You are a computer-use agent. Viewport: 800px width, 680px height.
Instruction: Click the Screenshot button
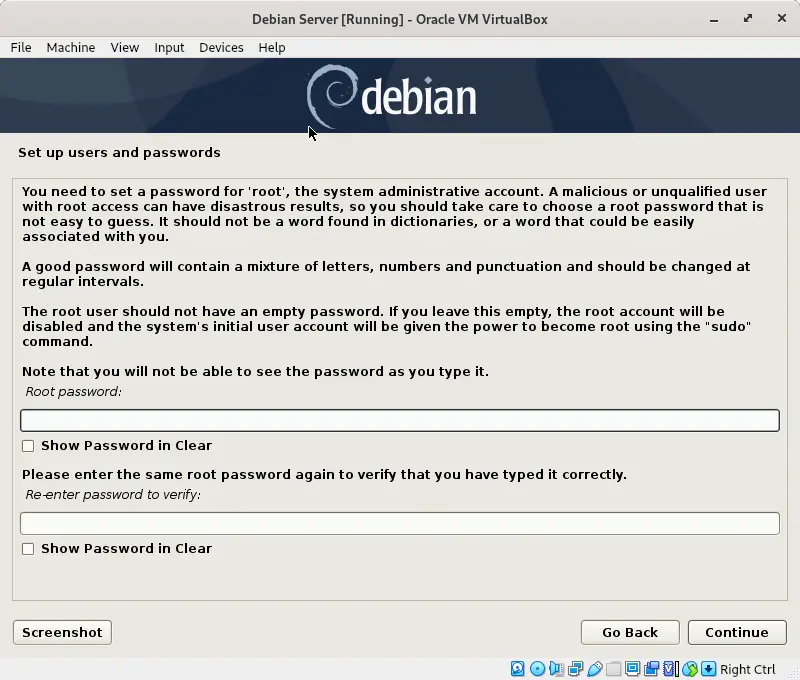click(62, 633)
